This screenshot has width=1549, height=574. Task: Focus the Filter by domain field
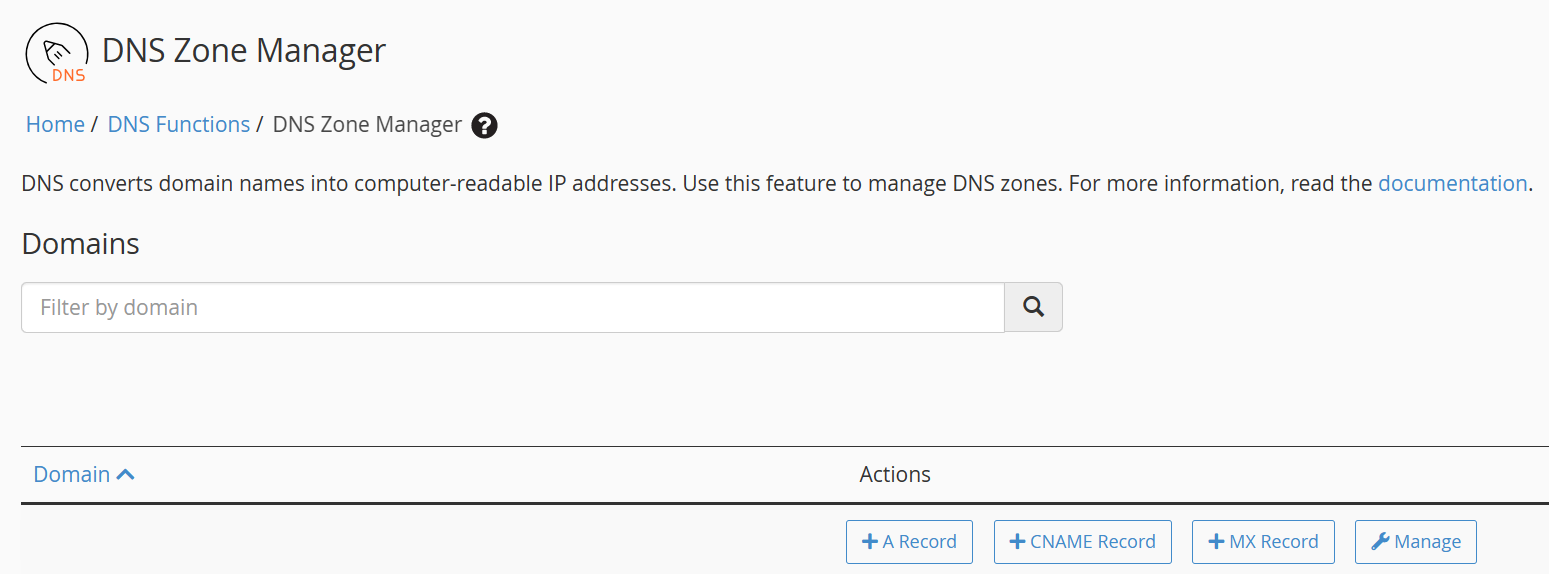[513, 307]
